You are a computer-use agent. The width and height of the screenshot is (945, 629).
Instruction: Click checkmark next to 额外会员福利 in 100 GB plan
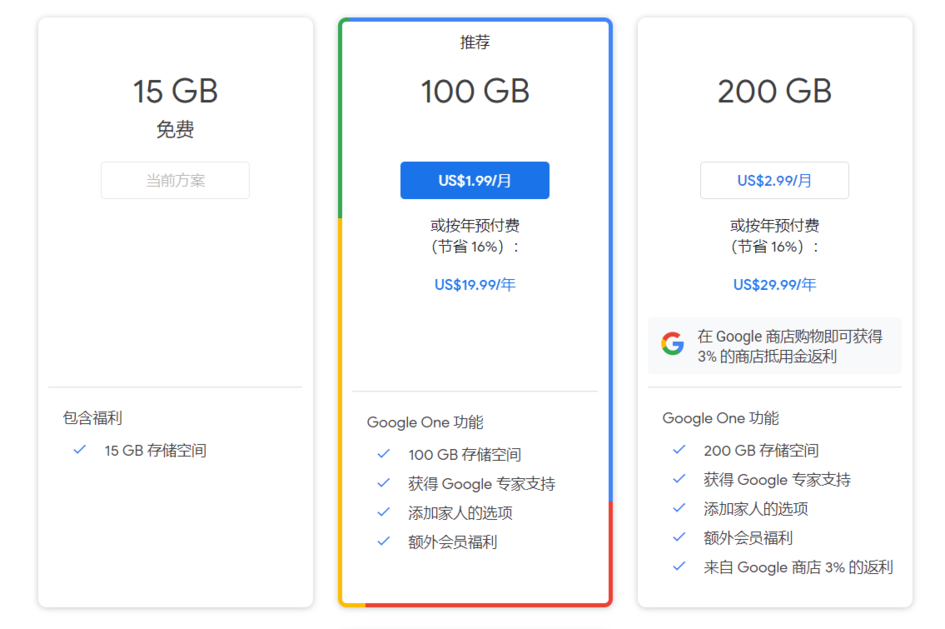383,541
